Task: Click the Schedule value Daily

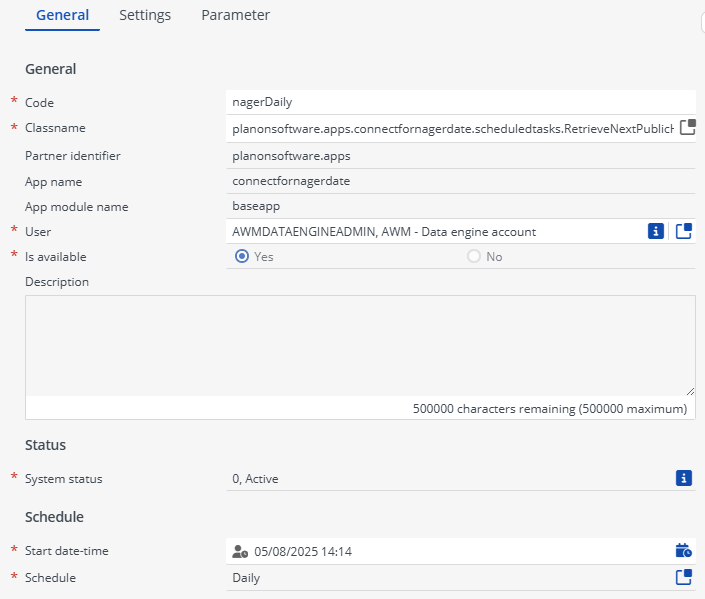Action: 246,578
